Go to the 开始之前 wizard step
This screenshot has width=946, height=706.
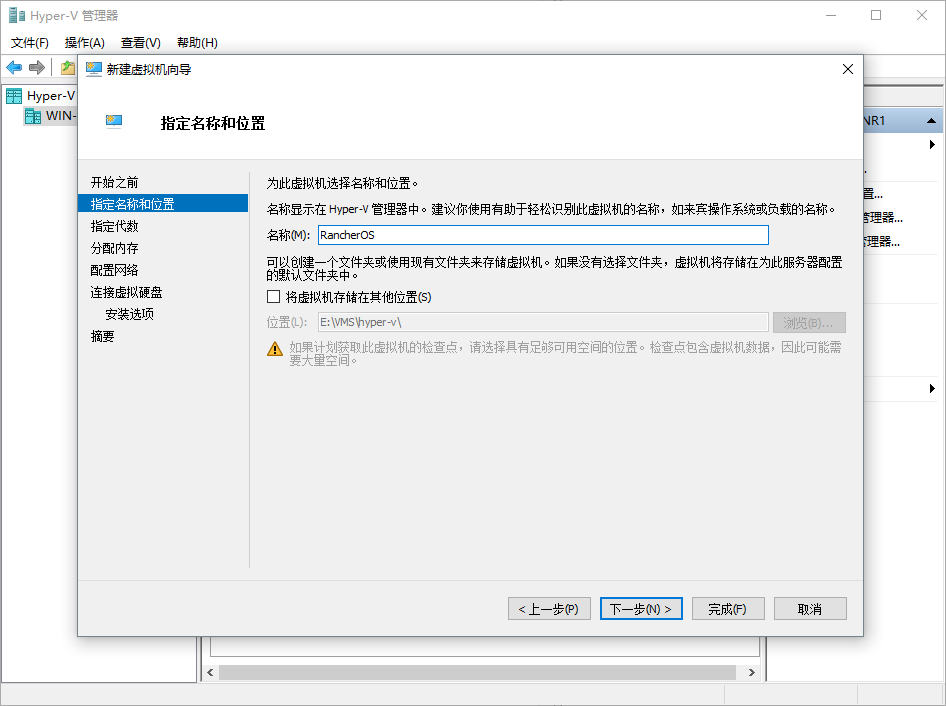click(115, 182)
